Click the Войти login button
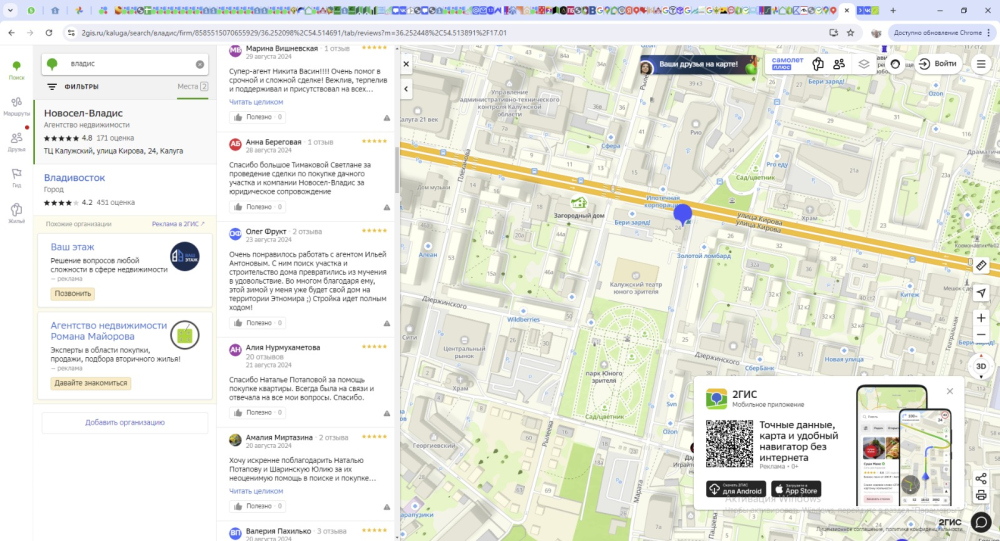Image resolution: width=1000 pixels, height=541 pixels. point(938,64)
